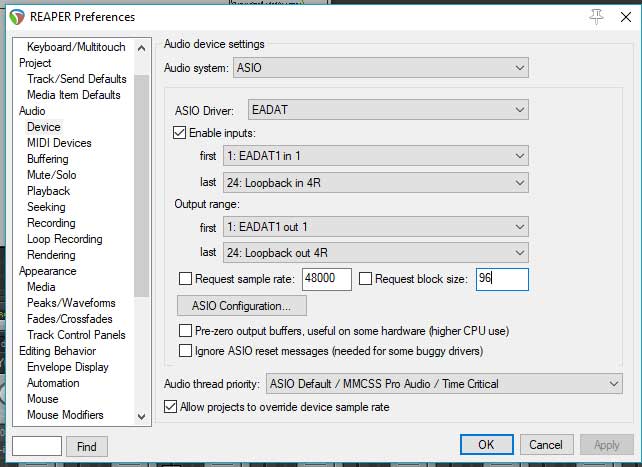Open Track/Send Defaults page

pyautogui.click(x=77, y=79)
